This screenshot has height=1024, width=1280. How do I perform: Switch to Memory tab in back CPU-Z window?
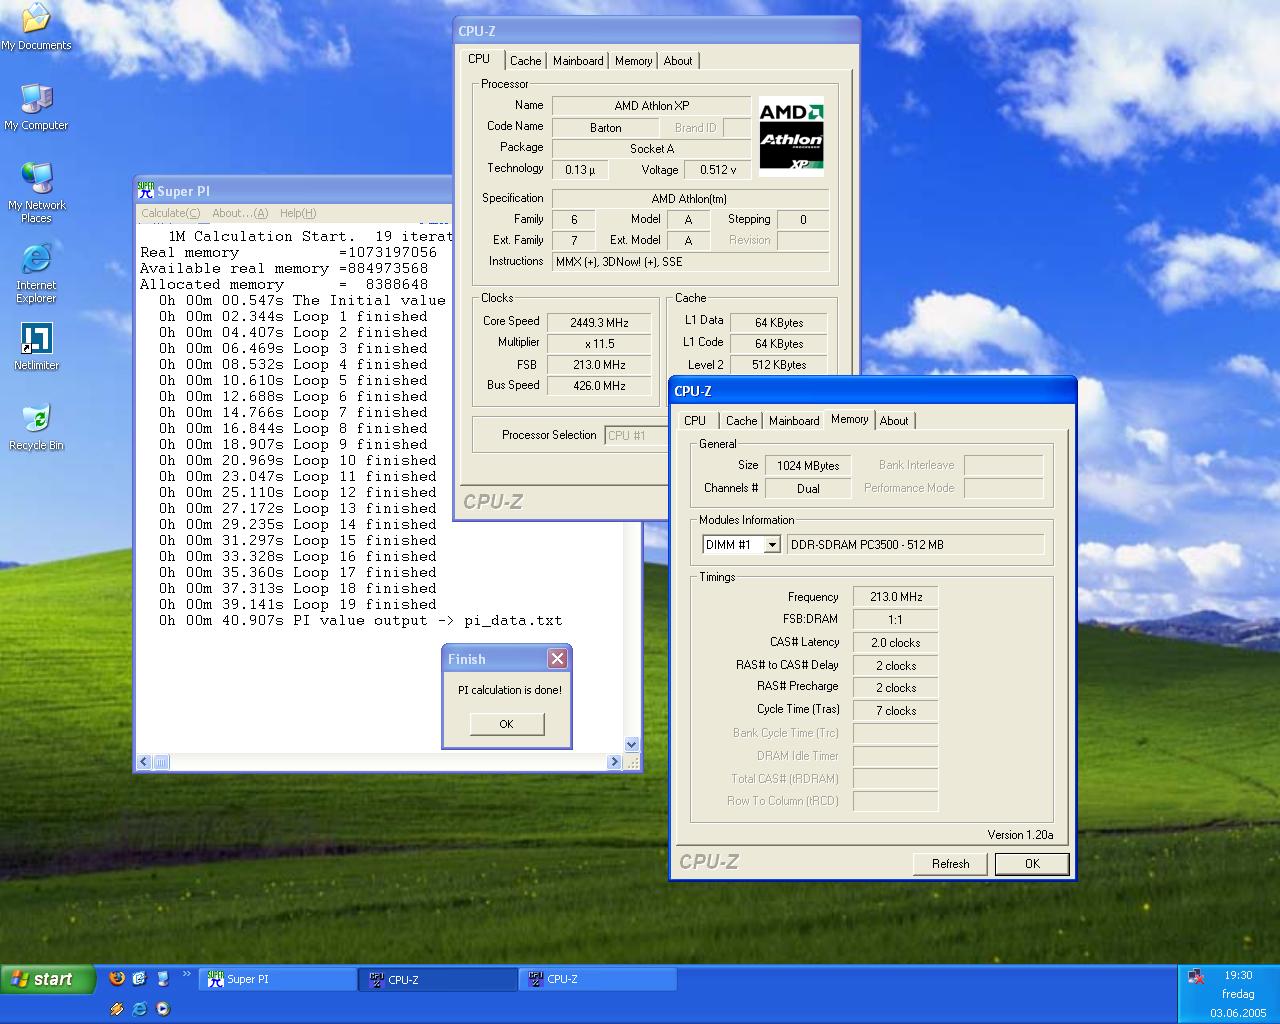point(633,61)
